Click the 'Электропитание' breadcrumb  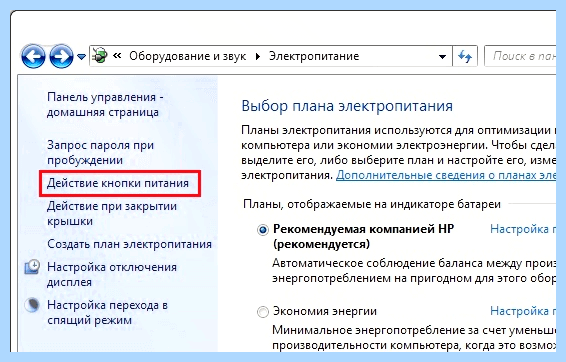(314, 56)
